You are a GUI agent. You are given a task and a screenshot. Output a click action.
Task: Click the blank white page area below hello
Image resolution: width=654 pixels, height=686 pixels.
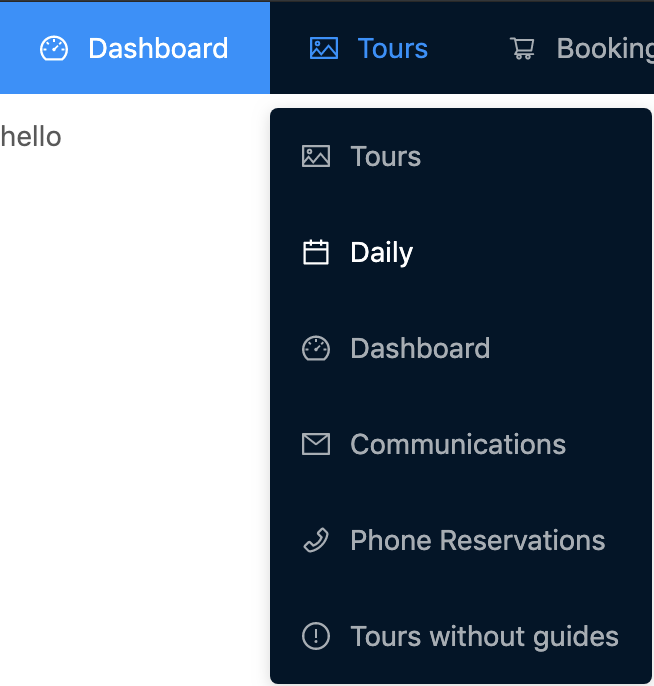pyautogui.click(x=130, y=400)
